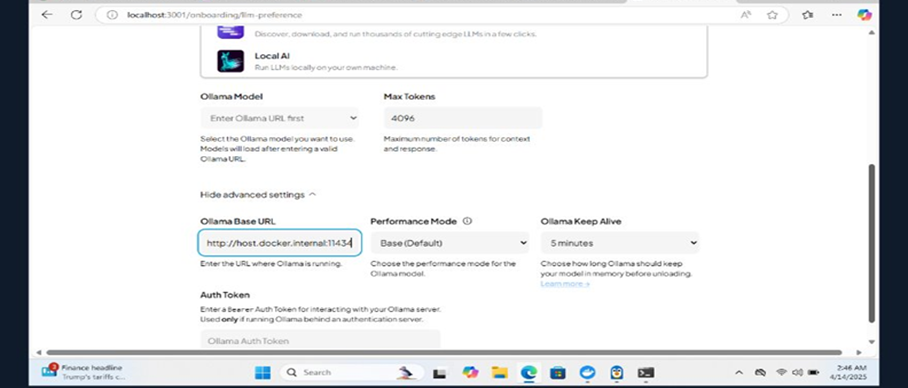
Task: Click the browser address bar URL
Action: [215, 15]
